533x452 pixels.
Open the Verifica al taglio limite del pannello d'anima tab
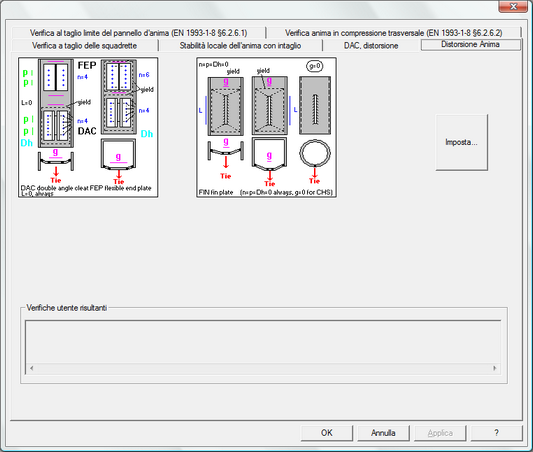point(138,33)
